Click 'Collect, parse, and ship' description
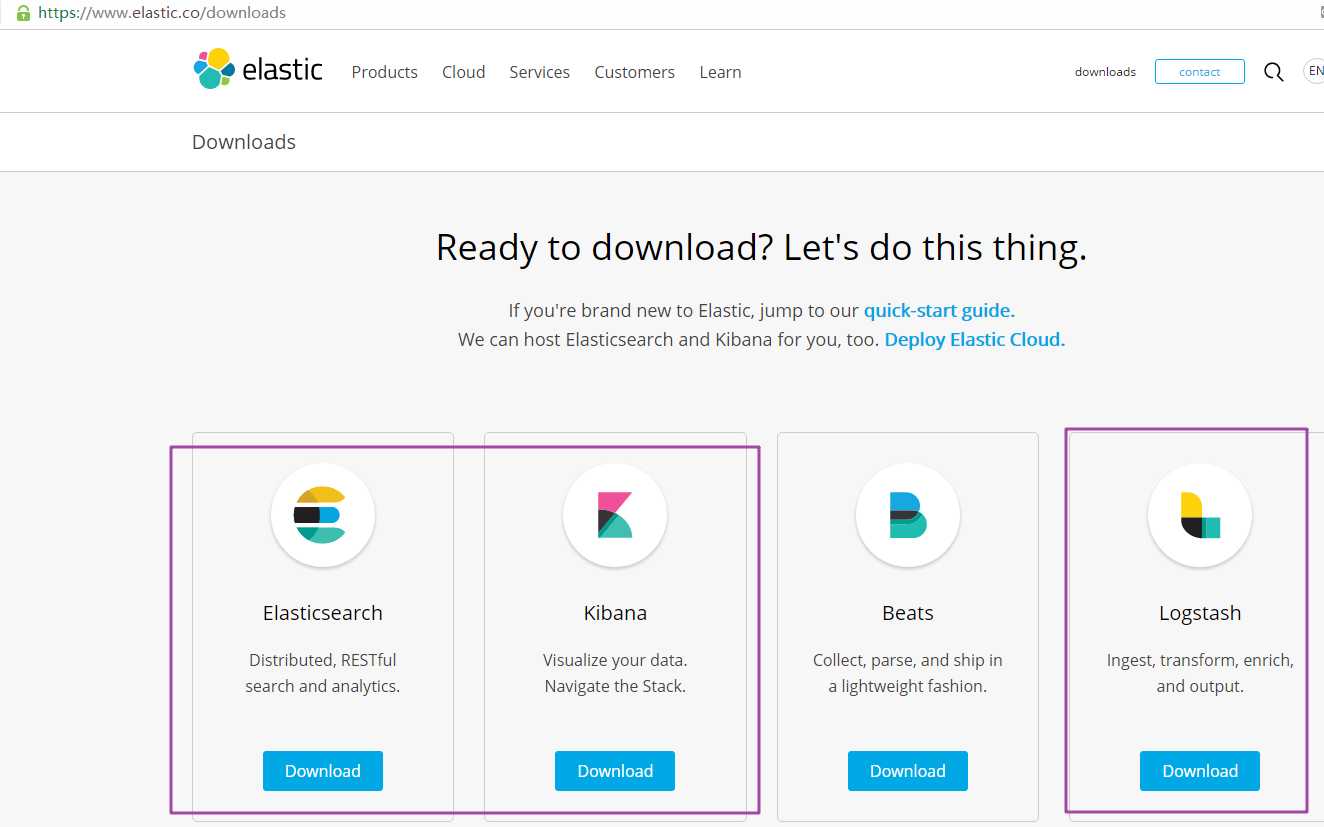 click(x=907, y=673)
